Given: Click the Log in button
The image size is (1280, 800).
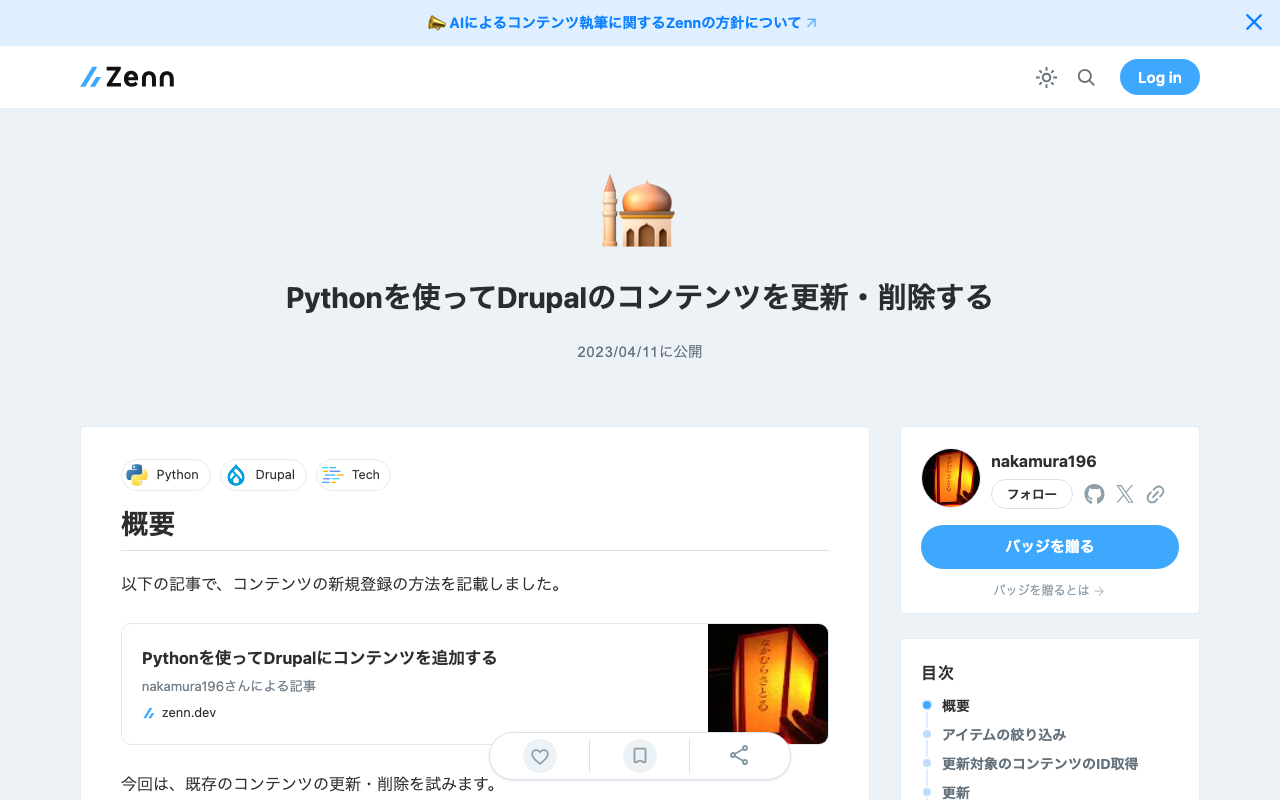Looking at the screenshot, I should [1159, 77].
